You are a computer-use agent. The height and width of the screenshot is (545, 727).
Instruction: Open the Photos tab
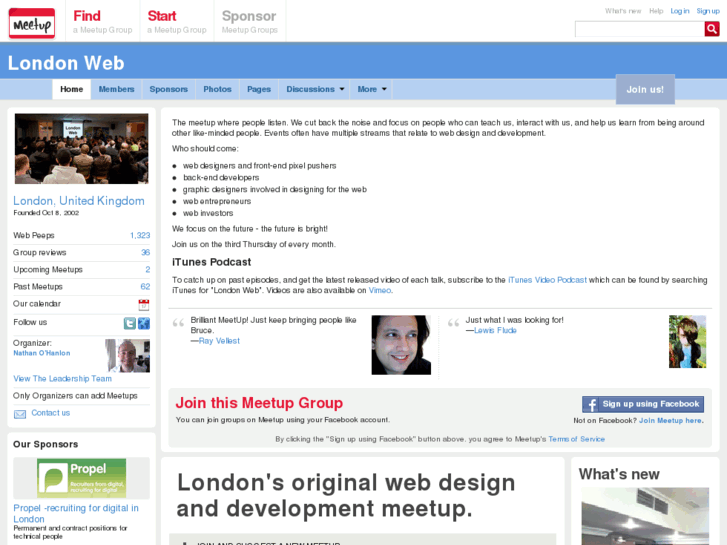217,89
